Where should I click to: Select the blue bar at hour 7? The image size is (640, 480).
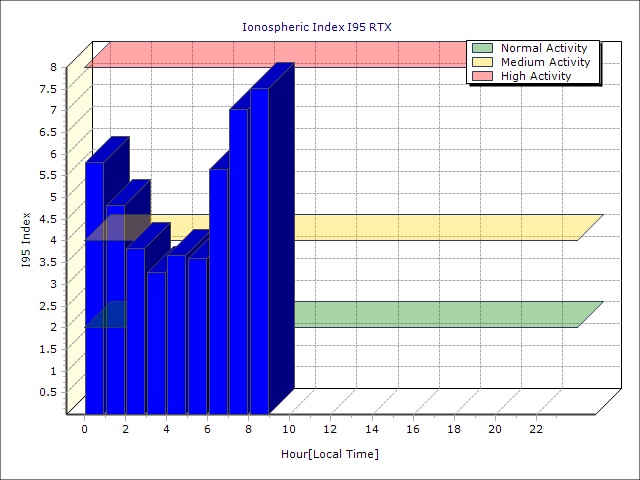pyautogui.click(x=238, y=260)
